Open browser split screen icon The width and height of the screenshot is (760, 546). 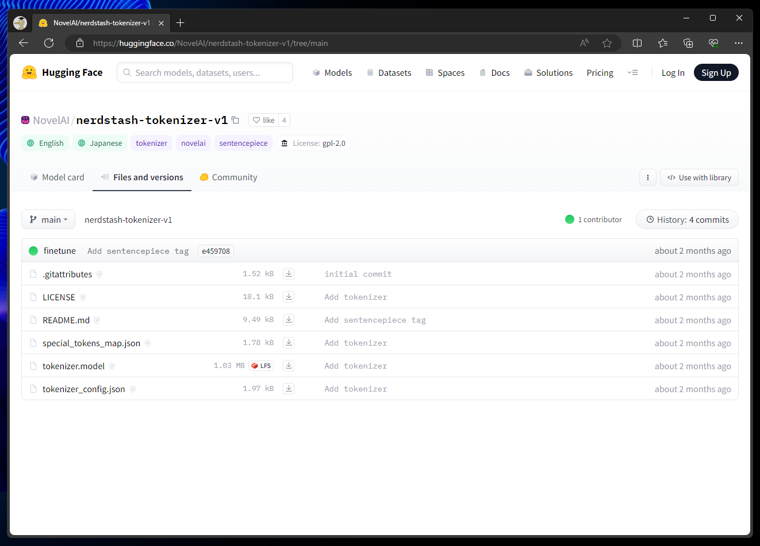637,43
